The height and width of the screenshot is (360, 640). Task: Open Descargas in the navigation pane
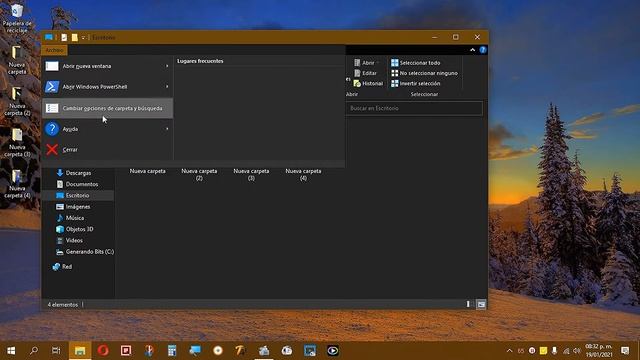78,173
